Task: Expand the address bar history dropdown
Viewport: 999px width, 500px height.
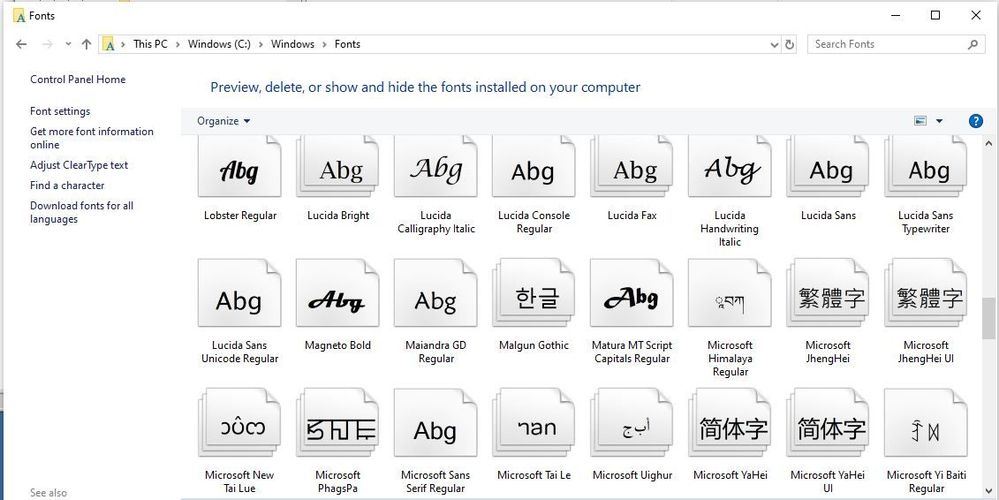Action: pos(775,45)
